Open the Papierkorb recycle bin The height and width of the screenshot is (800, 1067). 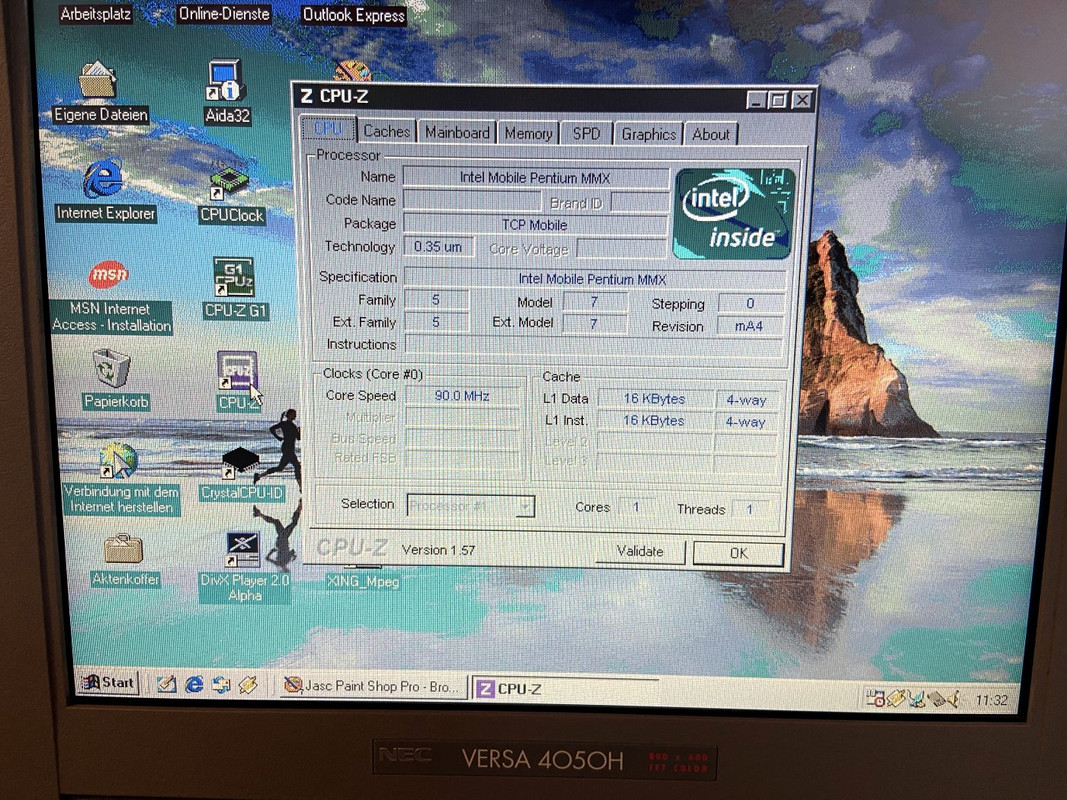(114, 380)
